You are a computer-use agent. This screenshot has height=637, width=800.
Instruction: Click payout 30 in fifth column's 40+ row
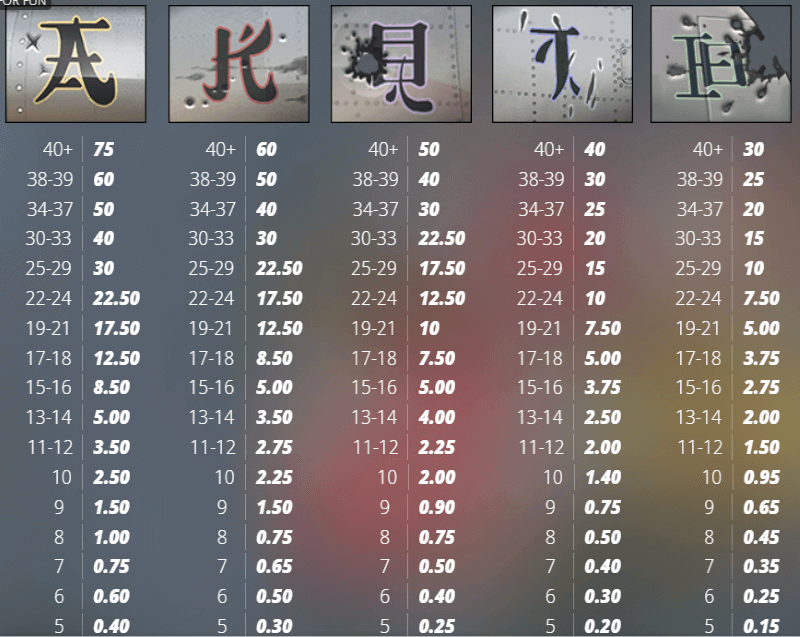click(x=754, y=149)
